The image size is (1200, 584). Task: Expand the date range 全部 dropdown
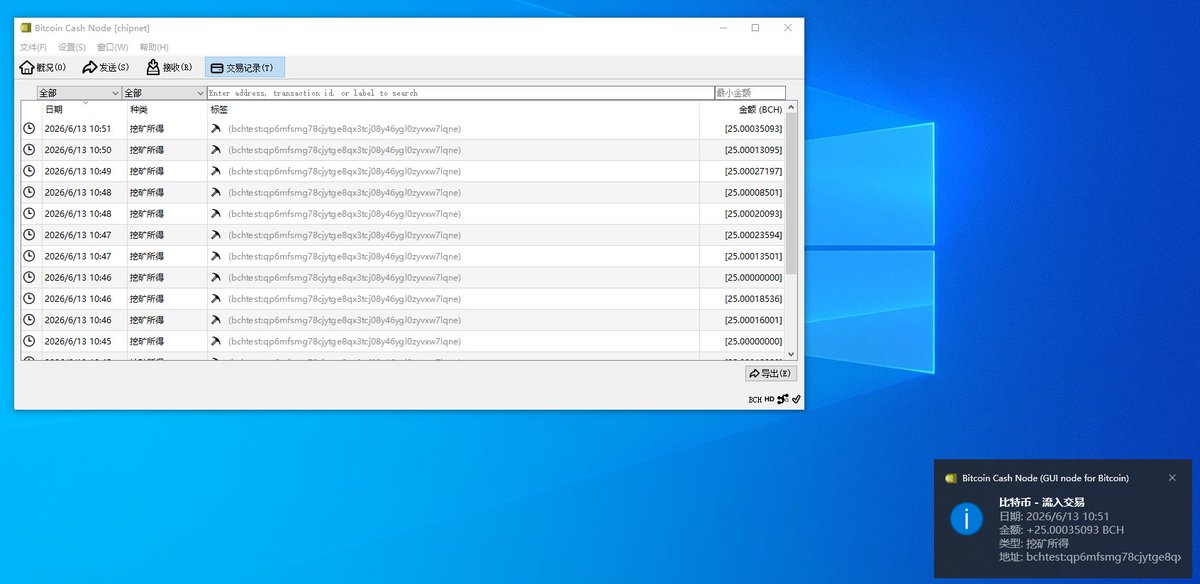point(79,93)
